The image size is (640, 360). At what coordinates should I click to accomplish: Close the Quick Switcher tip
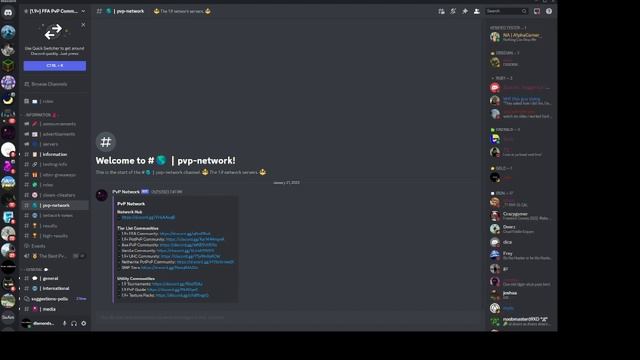(83, 25)
